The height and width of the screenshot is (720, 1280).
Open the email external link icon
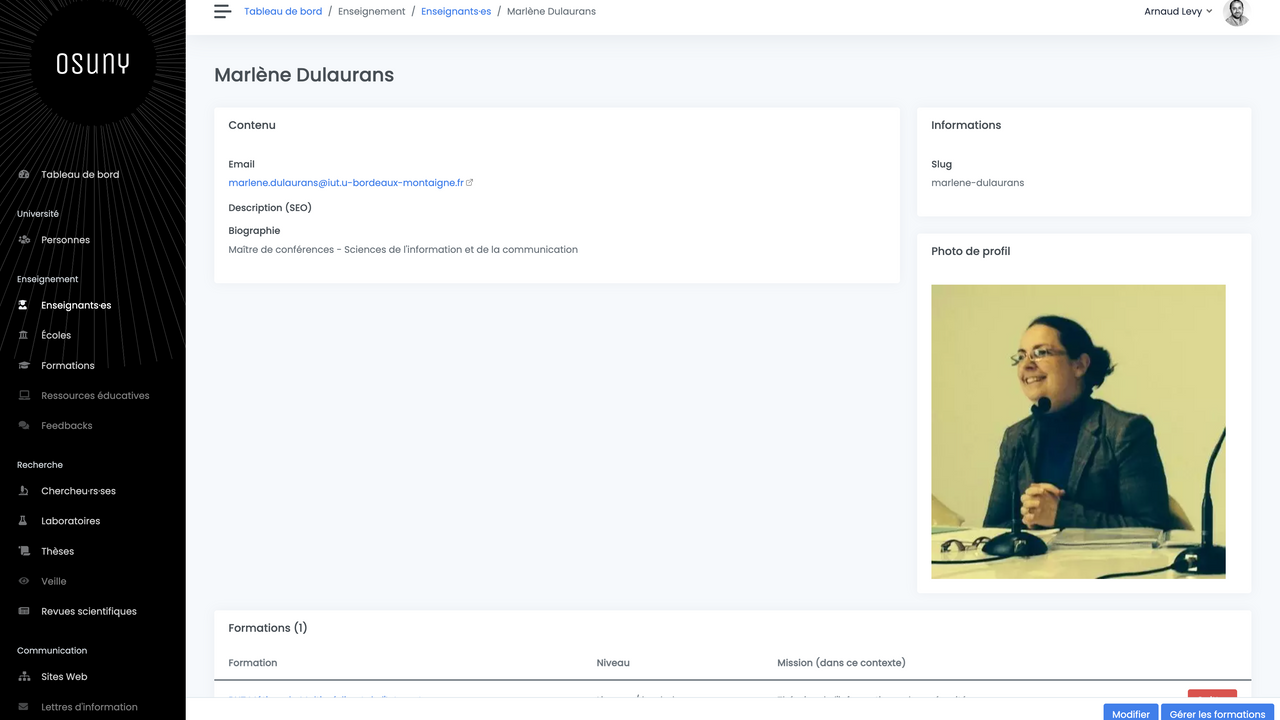(x=469, y=182)
